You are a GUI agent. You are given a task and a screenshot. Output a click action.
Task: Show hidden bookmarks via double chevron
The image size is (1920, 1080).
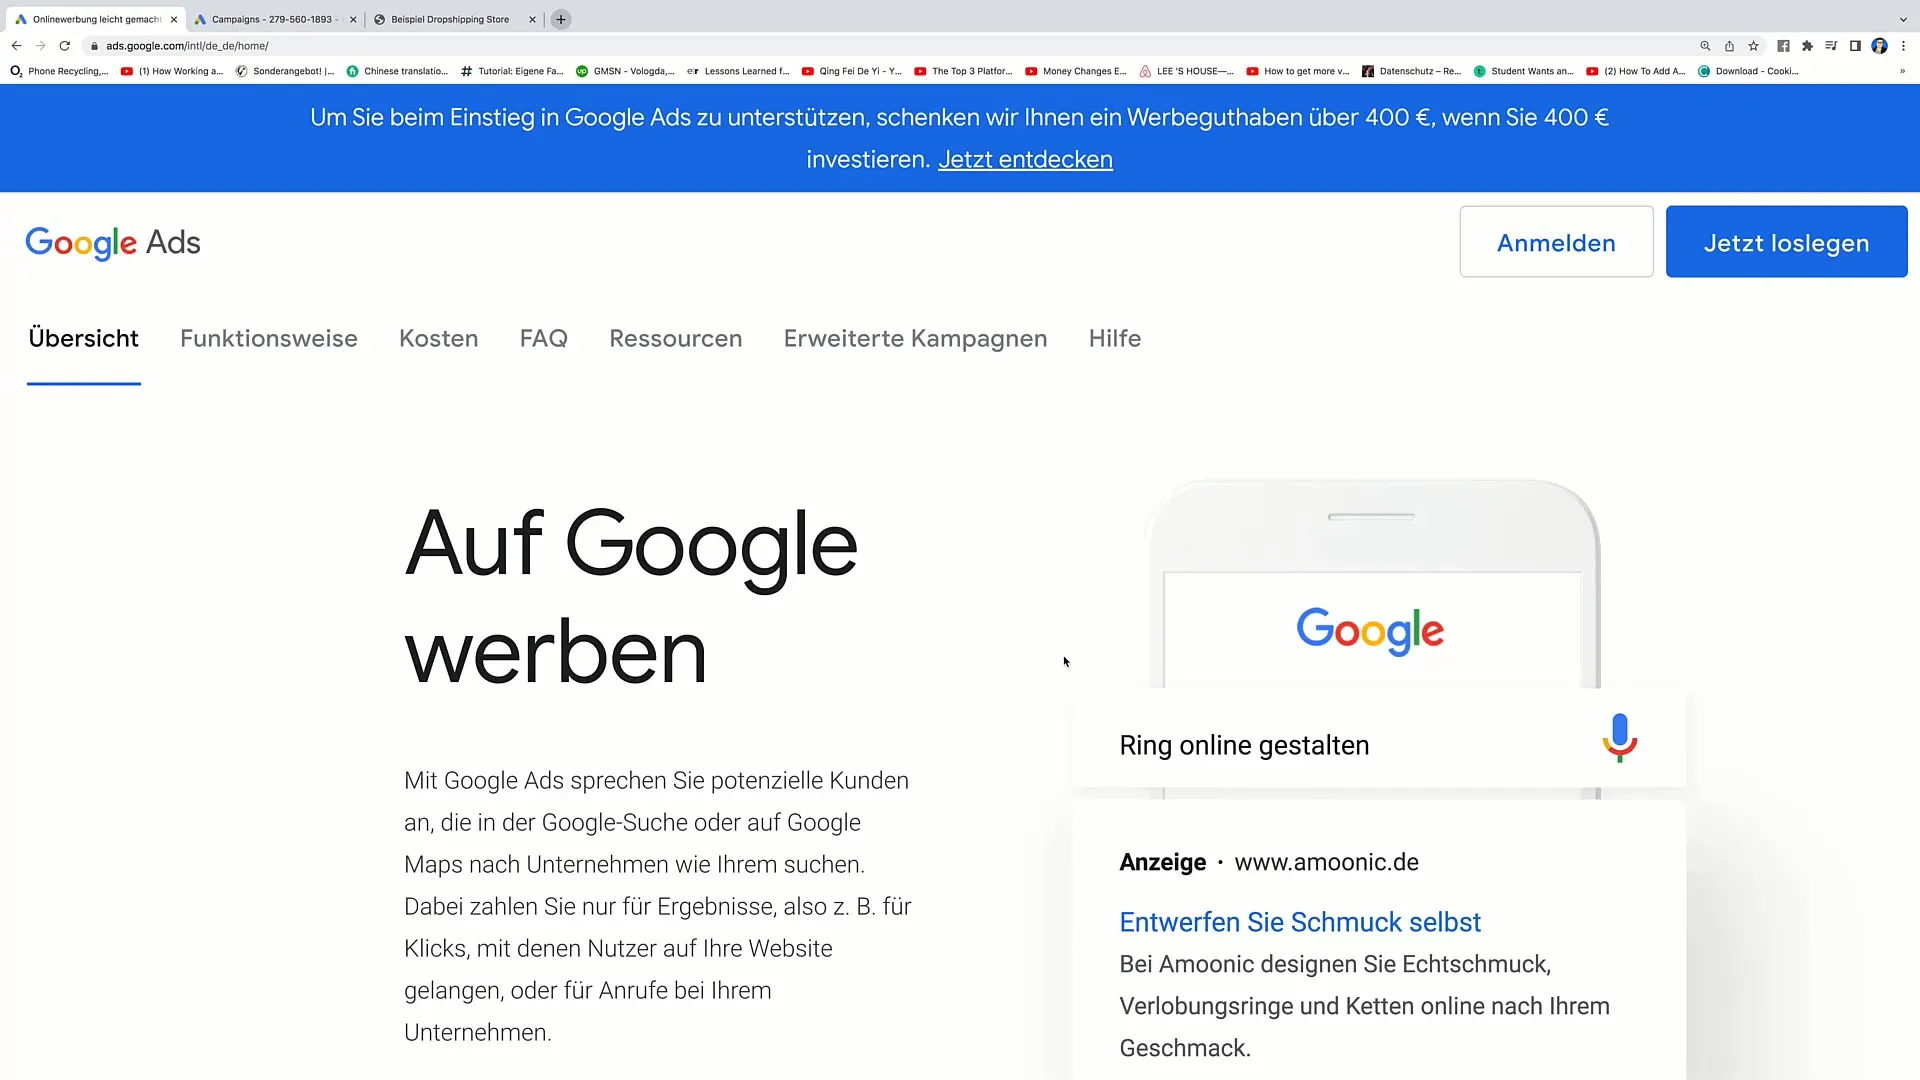[x=1902, y=71]
